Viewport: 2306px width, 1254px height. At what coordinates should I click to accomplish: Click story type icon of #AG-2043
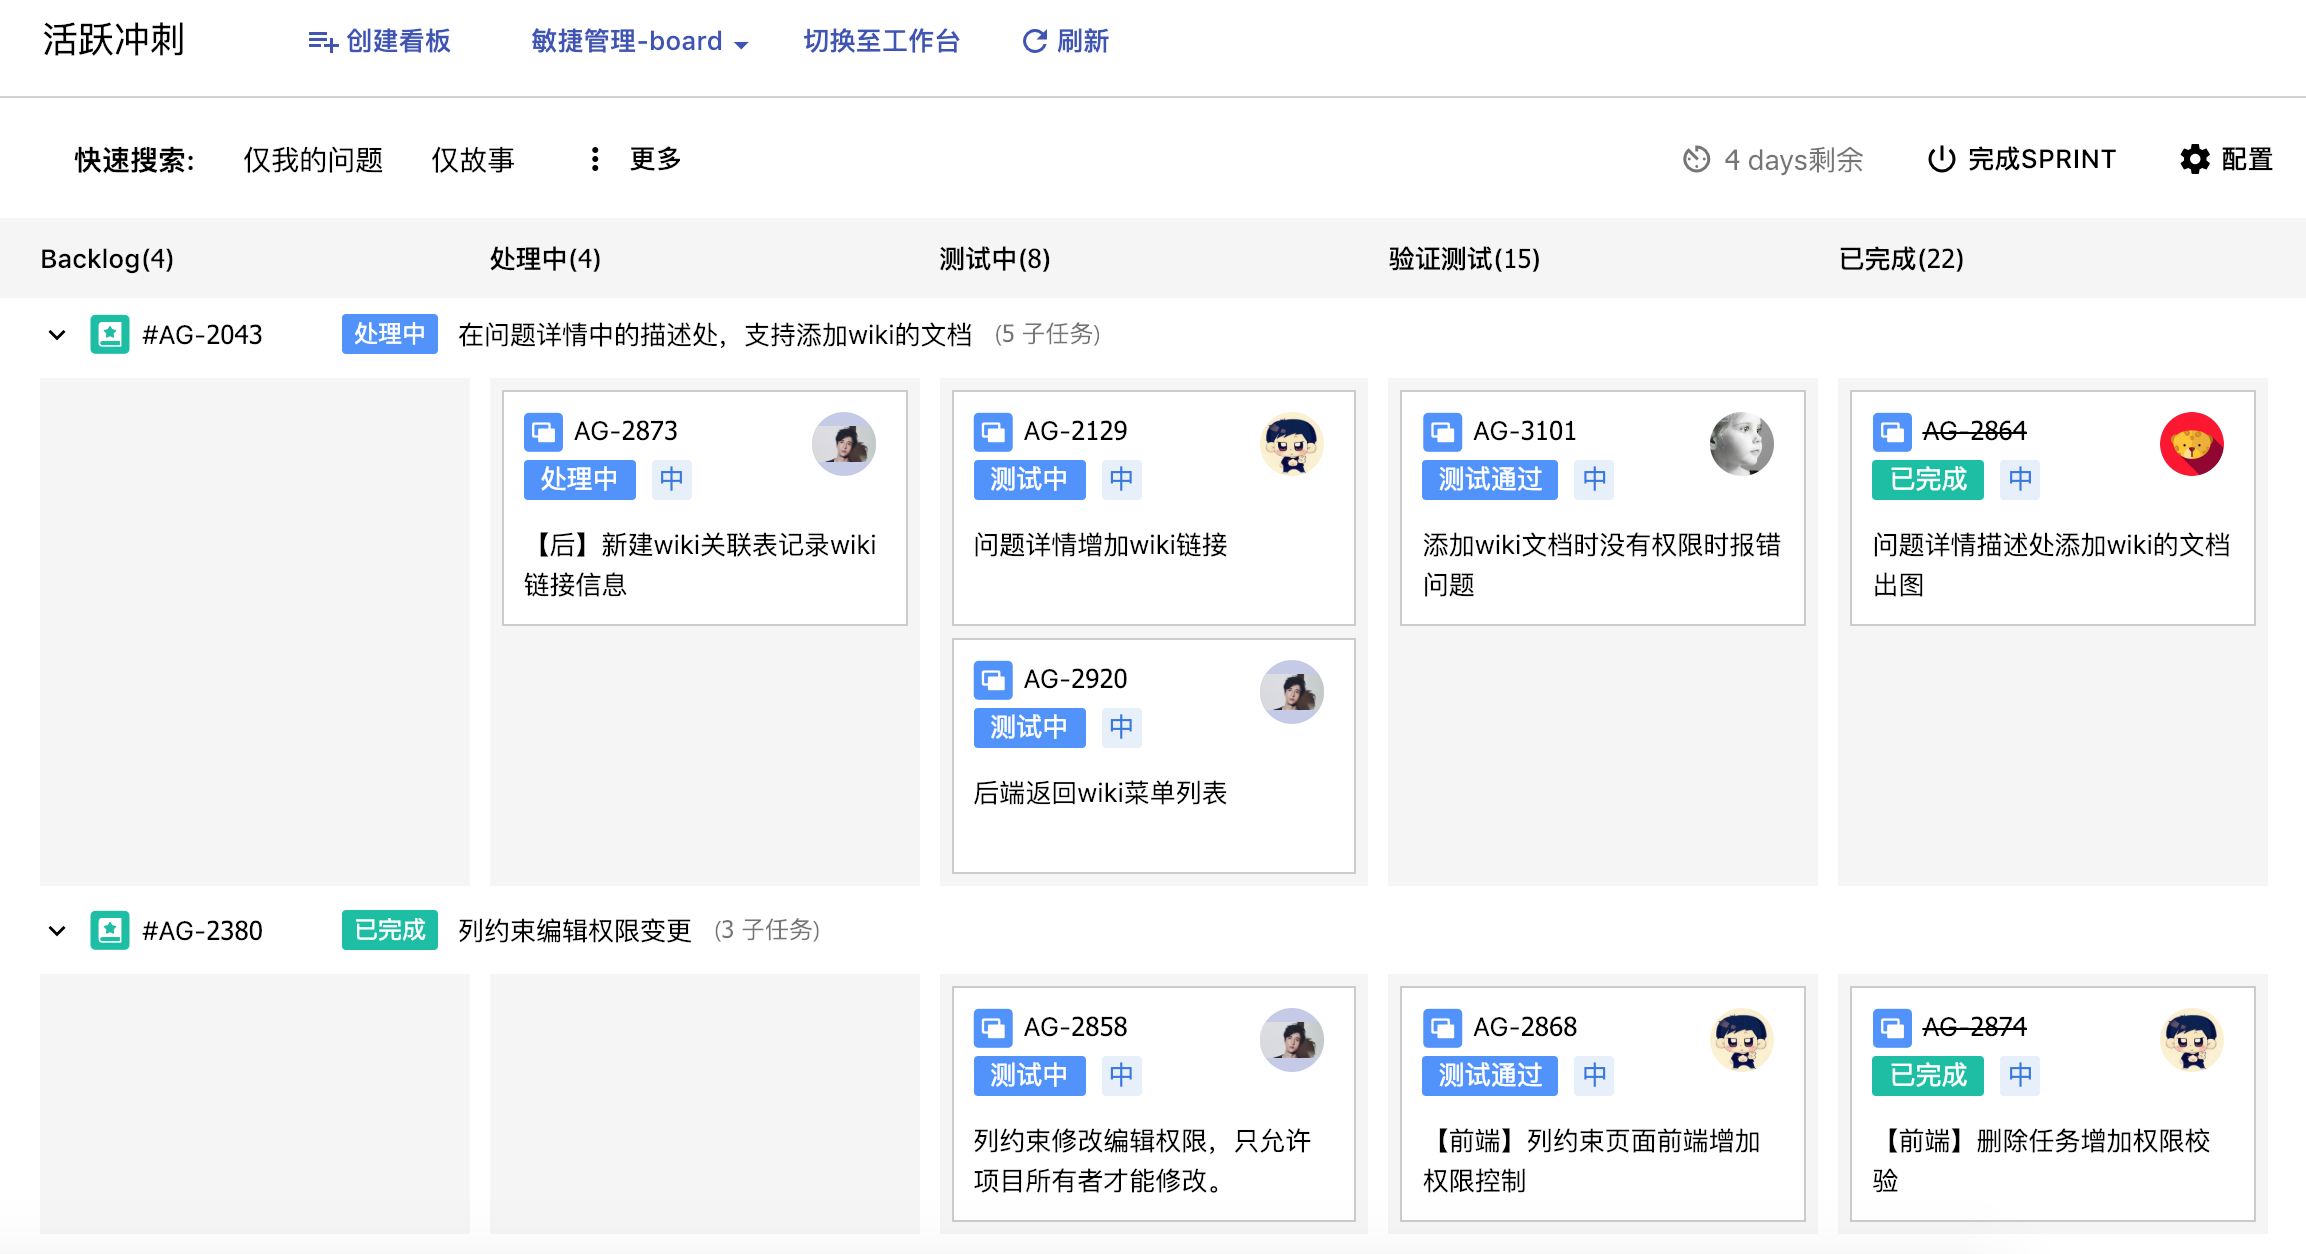(110, 334)
